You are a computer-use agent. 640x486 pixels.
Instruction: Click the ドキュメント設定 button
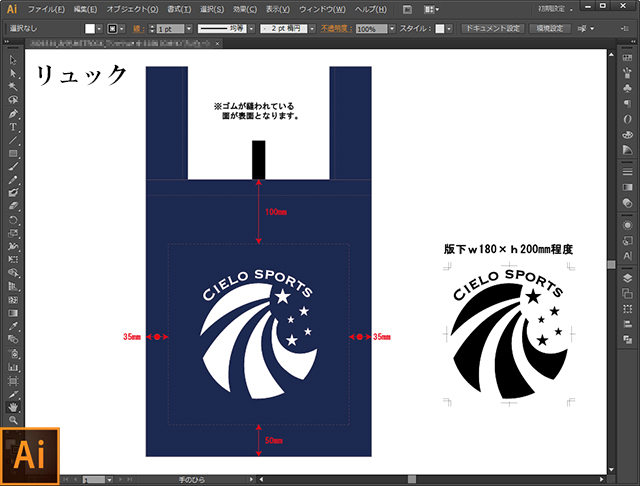(x=493, y=29)
